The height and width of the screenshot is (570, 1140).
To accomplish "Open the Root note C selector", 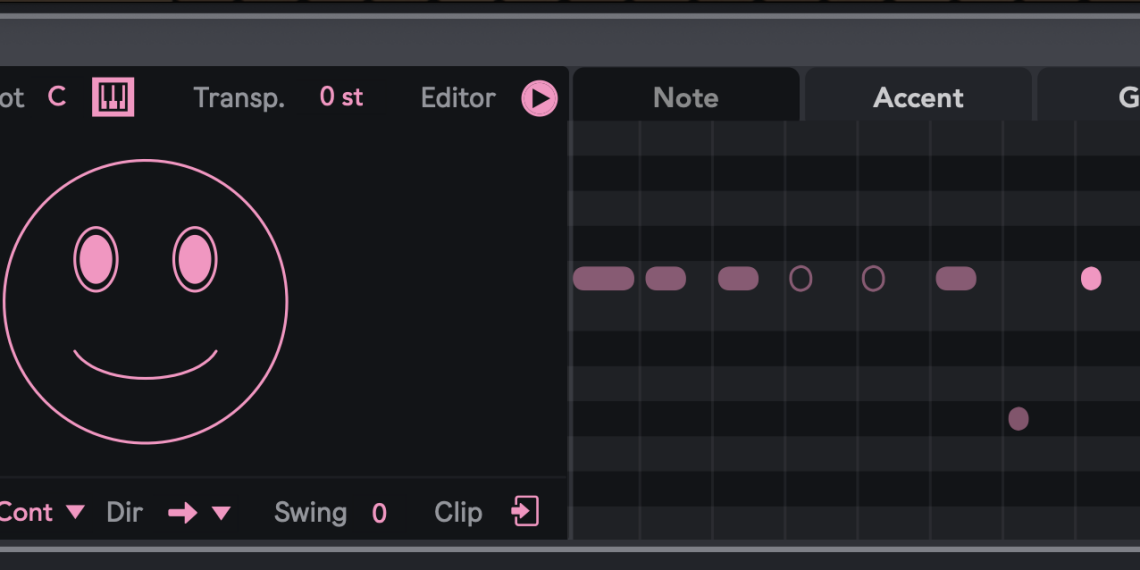I will (57, 97).
